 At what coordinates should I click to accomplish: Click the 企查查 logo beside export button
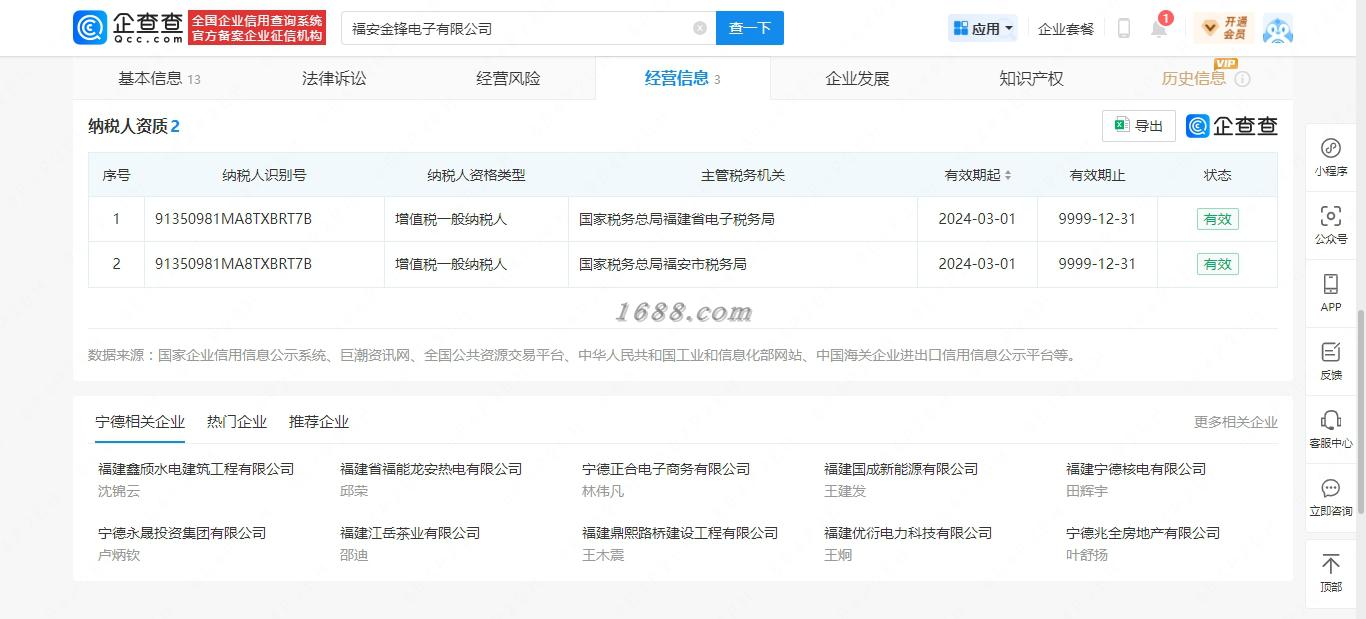click(1232, 126)
